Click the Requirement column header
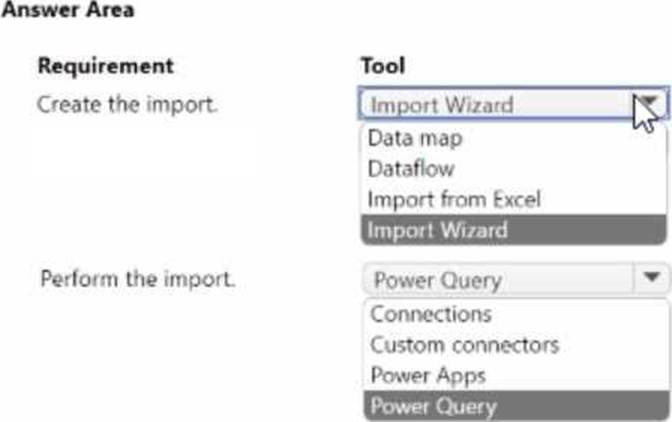672x422 pixels. pos(105,66)
